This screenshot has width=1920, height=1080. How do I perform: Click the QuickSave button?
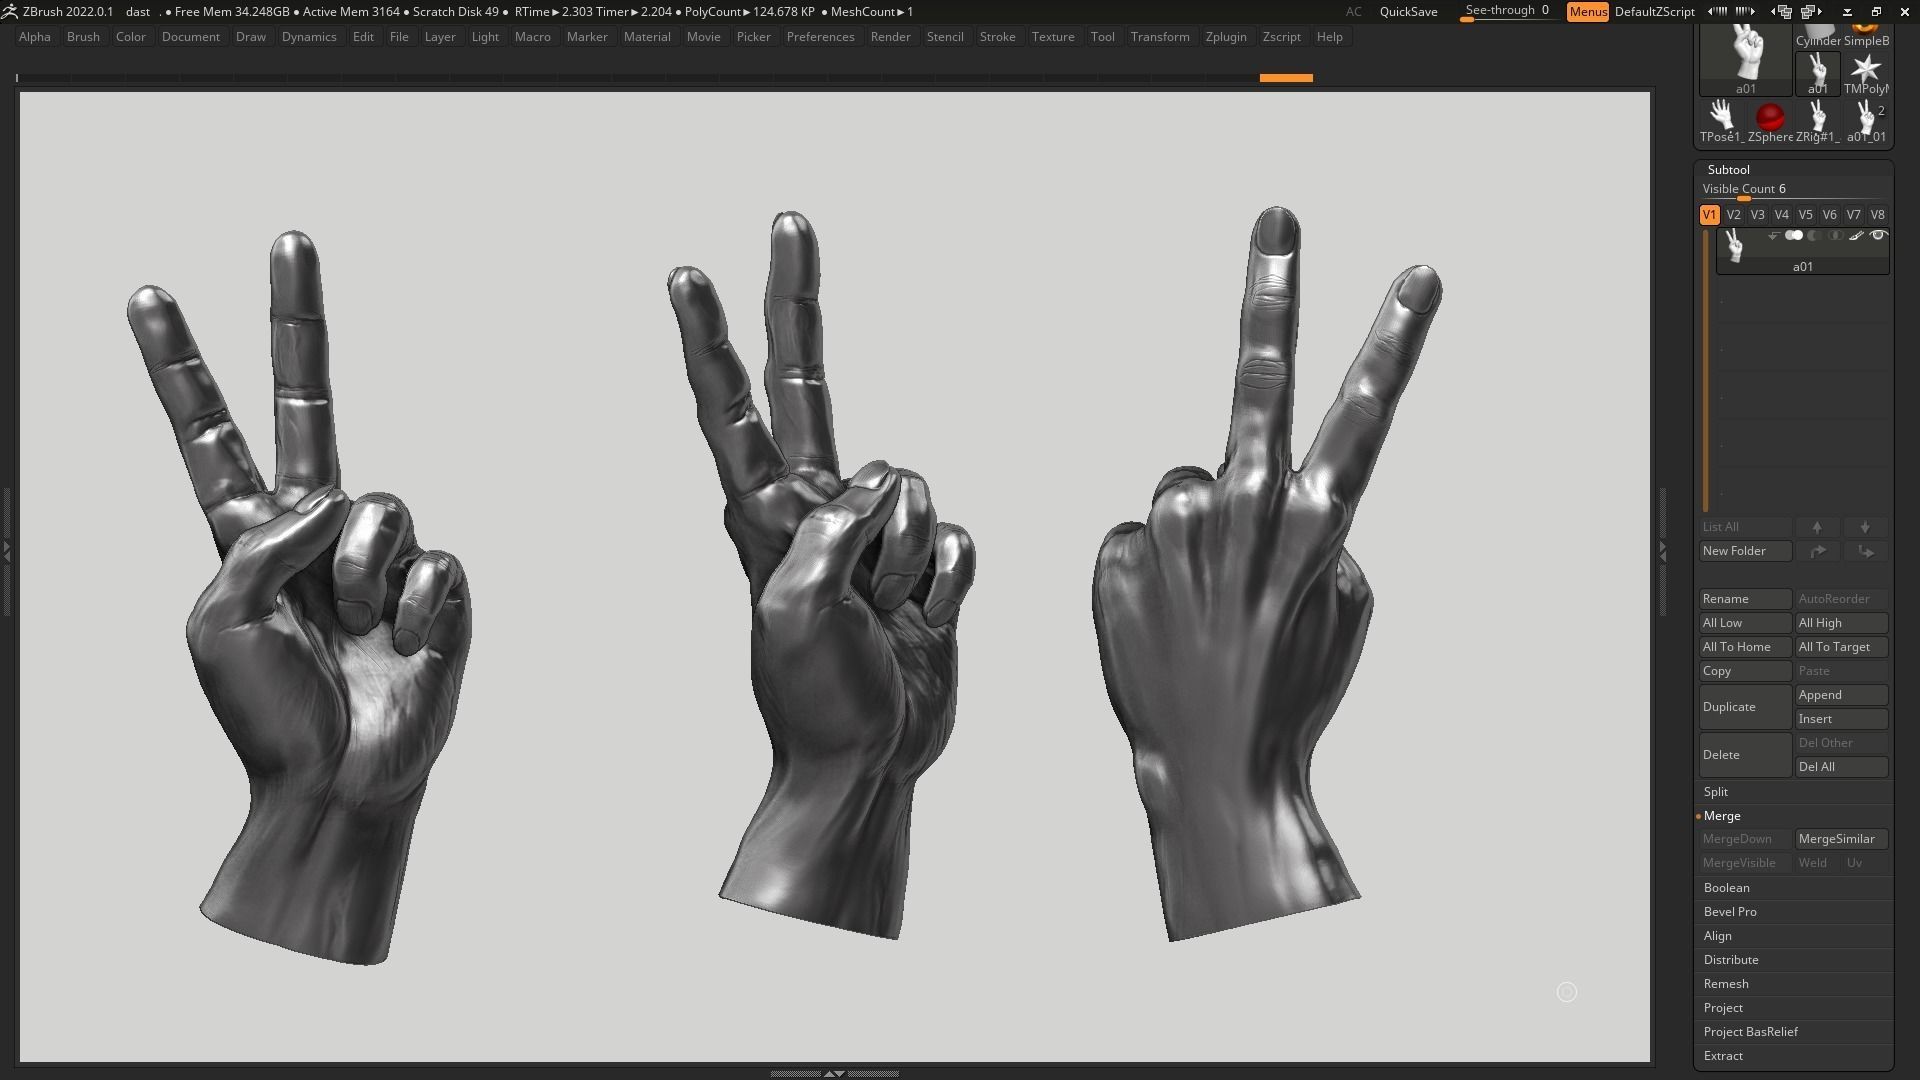(x=1408, y=12)
